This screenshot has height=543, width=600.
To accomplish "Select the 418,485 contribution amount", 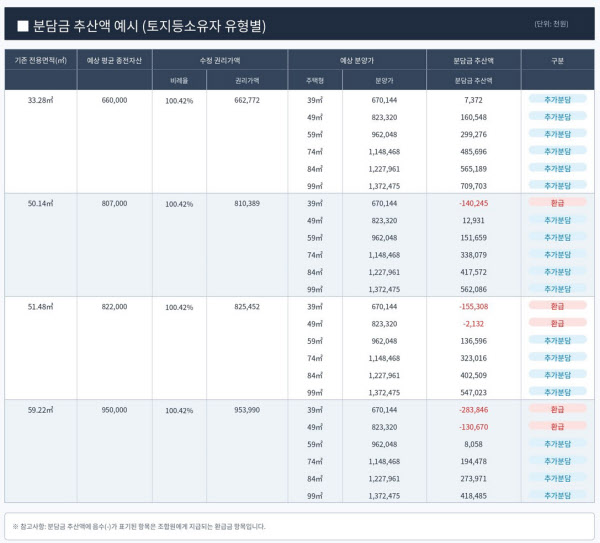I will click(x=473, y=496).
